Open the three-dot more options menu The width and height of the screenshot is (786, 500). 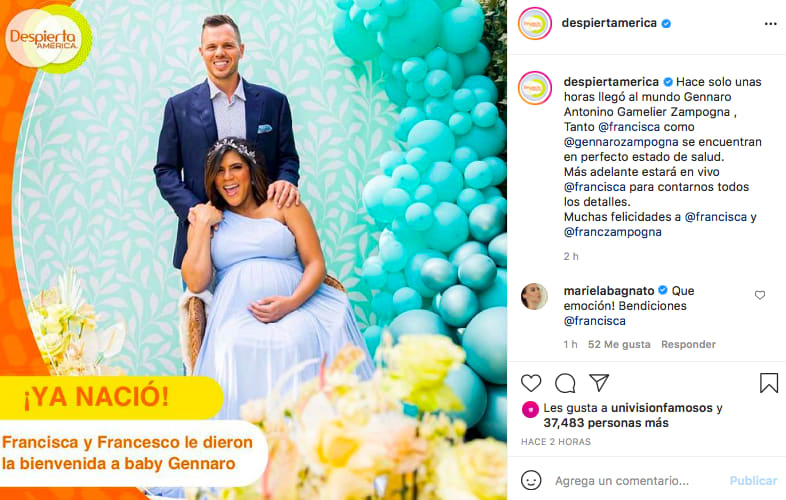[x=770, y=24]
